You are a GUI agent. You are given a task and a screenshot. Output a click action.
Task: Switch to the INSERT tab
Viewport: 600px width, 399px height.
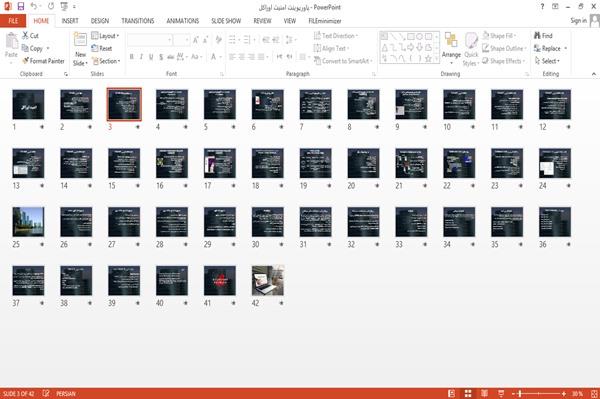[70, 21]
